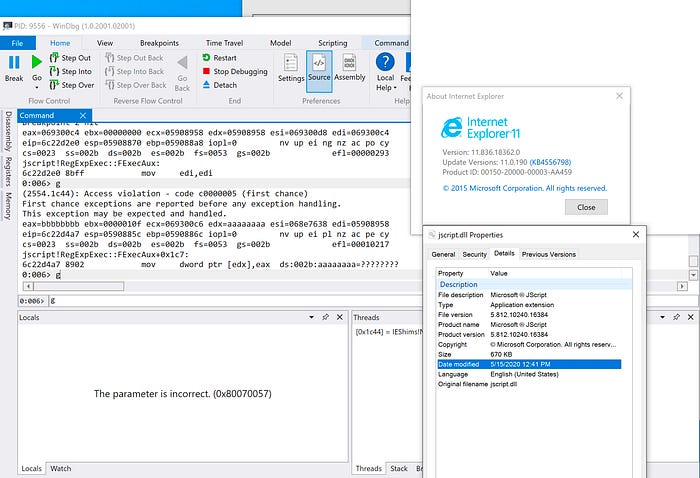Screen dimensions: 700x478
Task: Open Details tab in jscript.dll Properties
Action: [504, 253]
